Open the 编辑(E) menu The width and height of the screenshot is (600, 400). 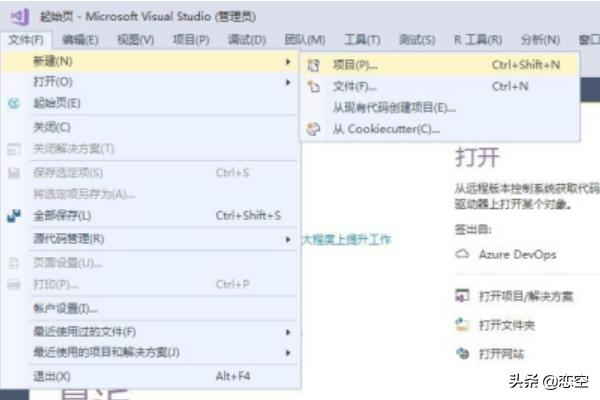click(80, 39)
